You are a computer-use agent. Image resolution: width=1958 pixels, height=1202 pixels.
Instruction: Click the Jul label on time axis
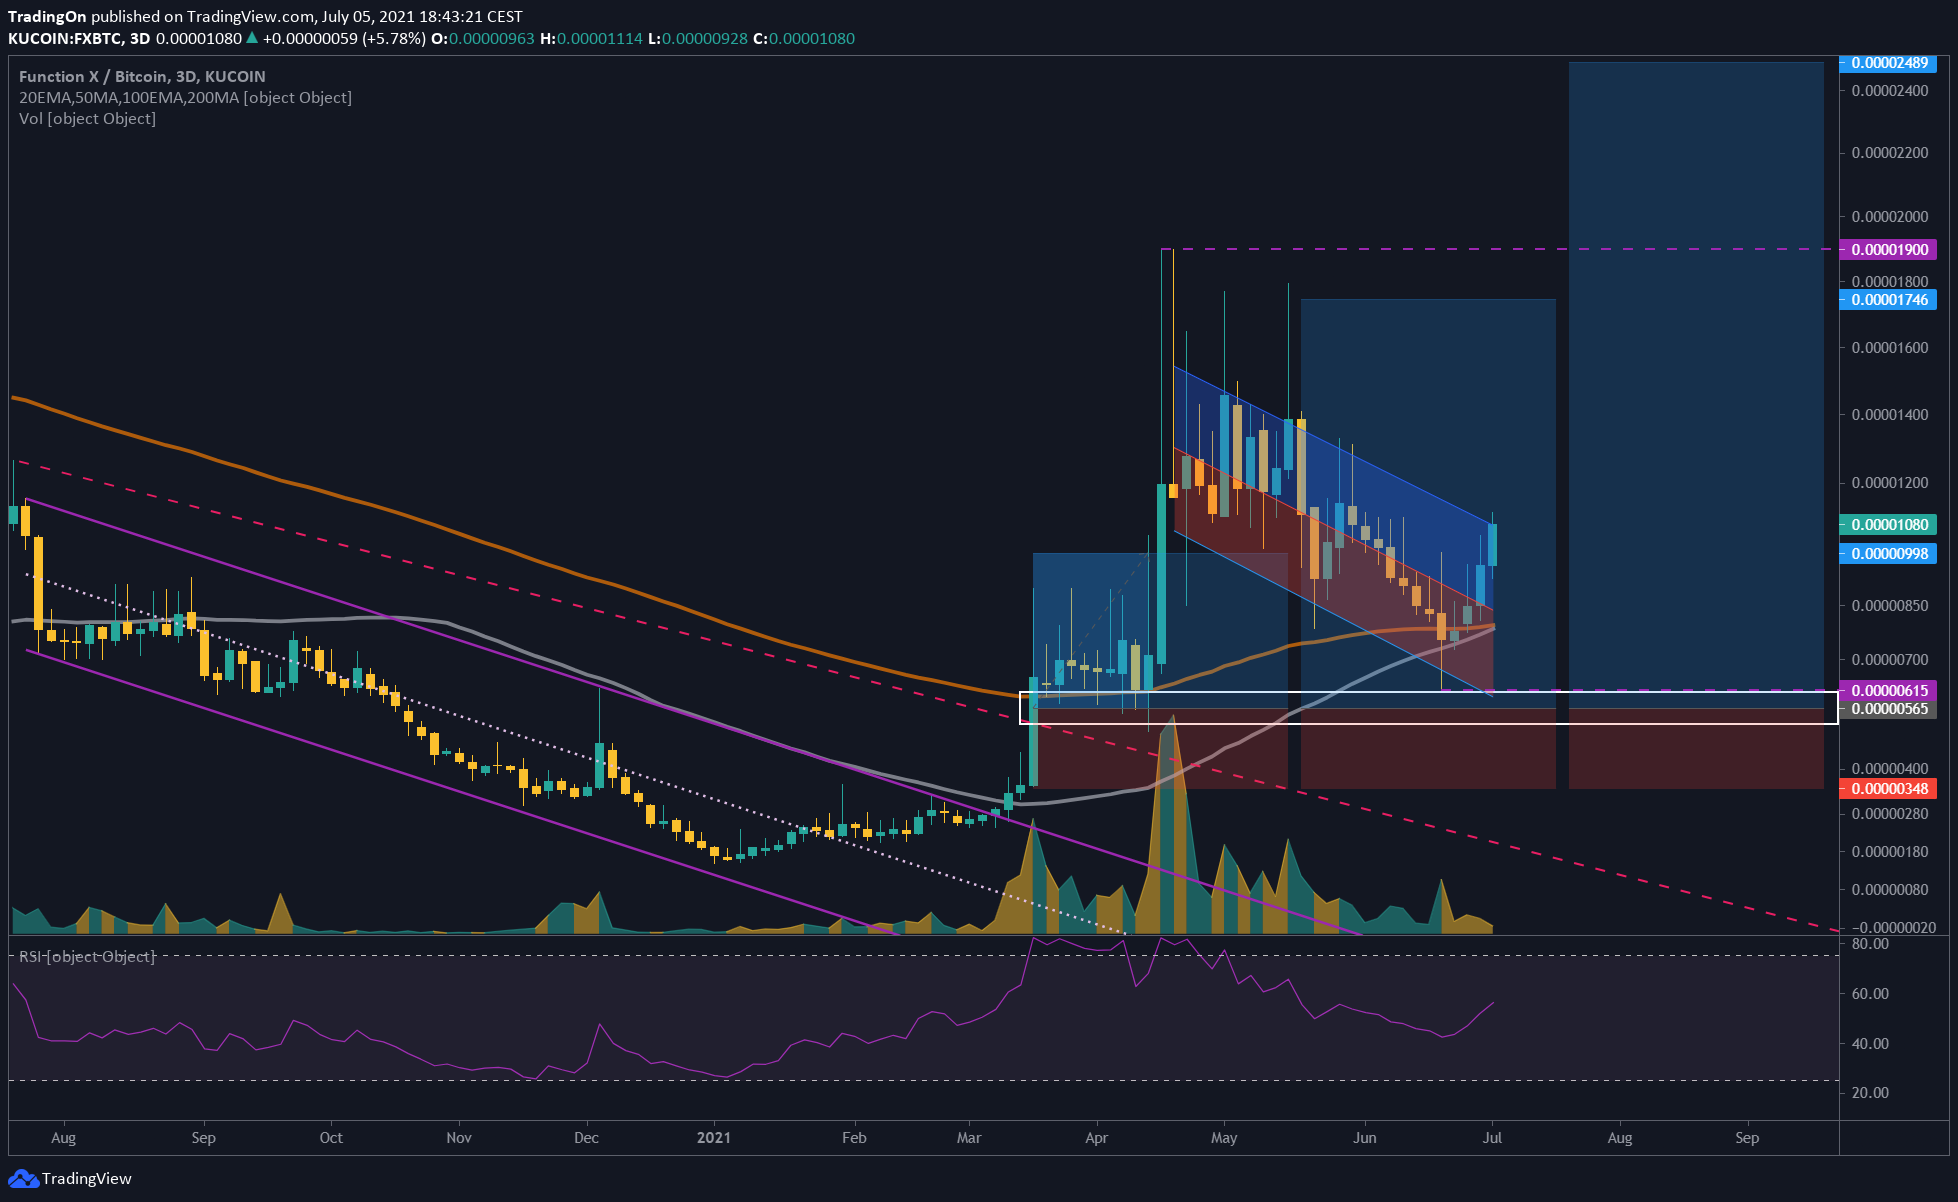pyautogui.click(x=1492, y=1137)
